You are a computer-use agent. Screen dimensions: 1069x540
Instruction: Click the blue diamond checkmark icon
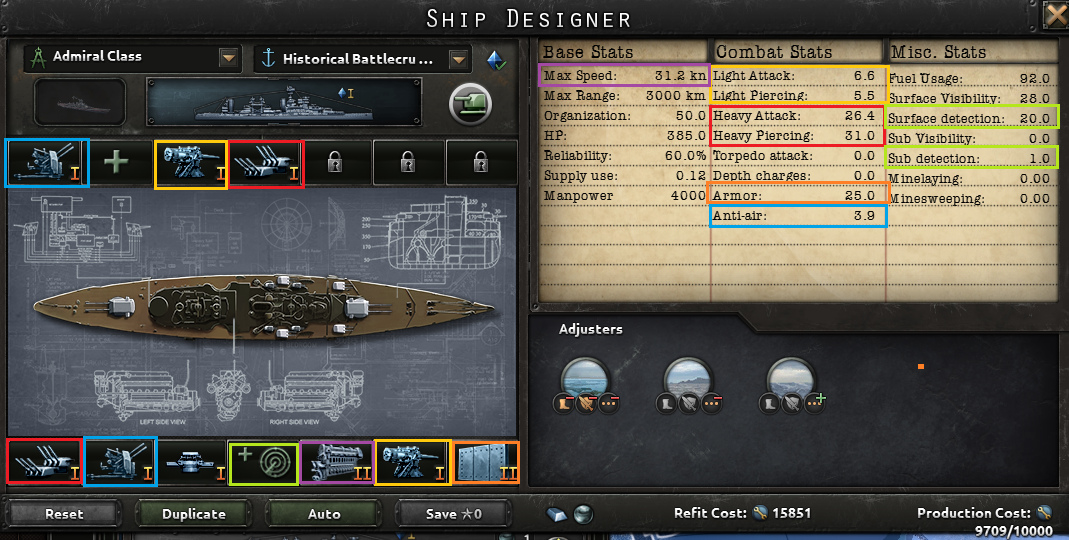[x=496, y=60]
